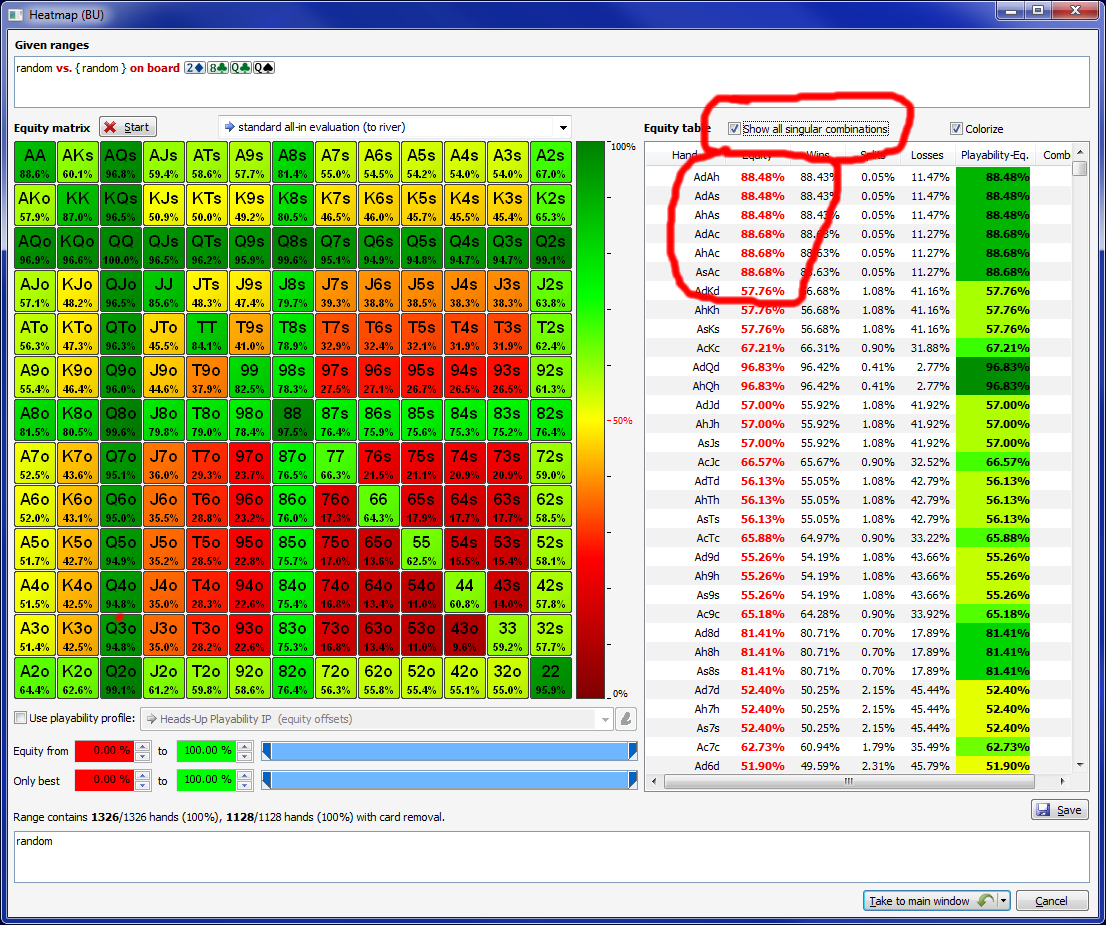The height and width of the screenshot is (925, 1106).
Task: Click the Equity from range slider bar
Action: tap(449, 751)
